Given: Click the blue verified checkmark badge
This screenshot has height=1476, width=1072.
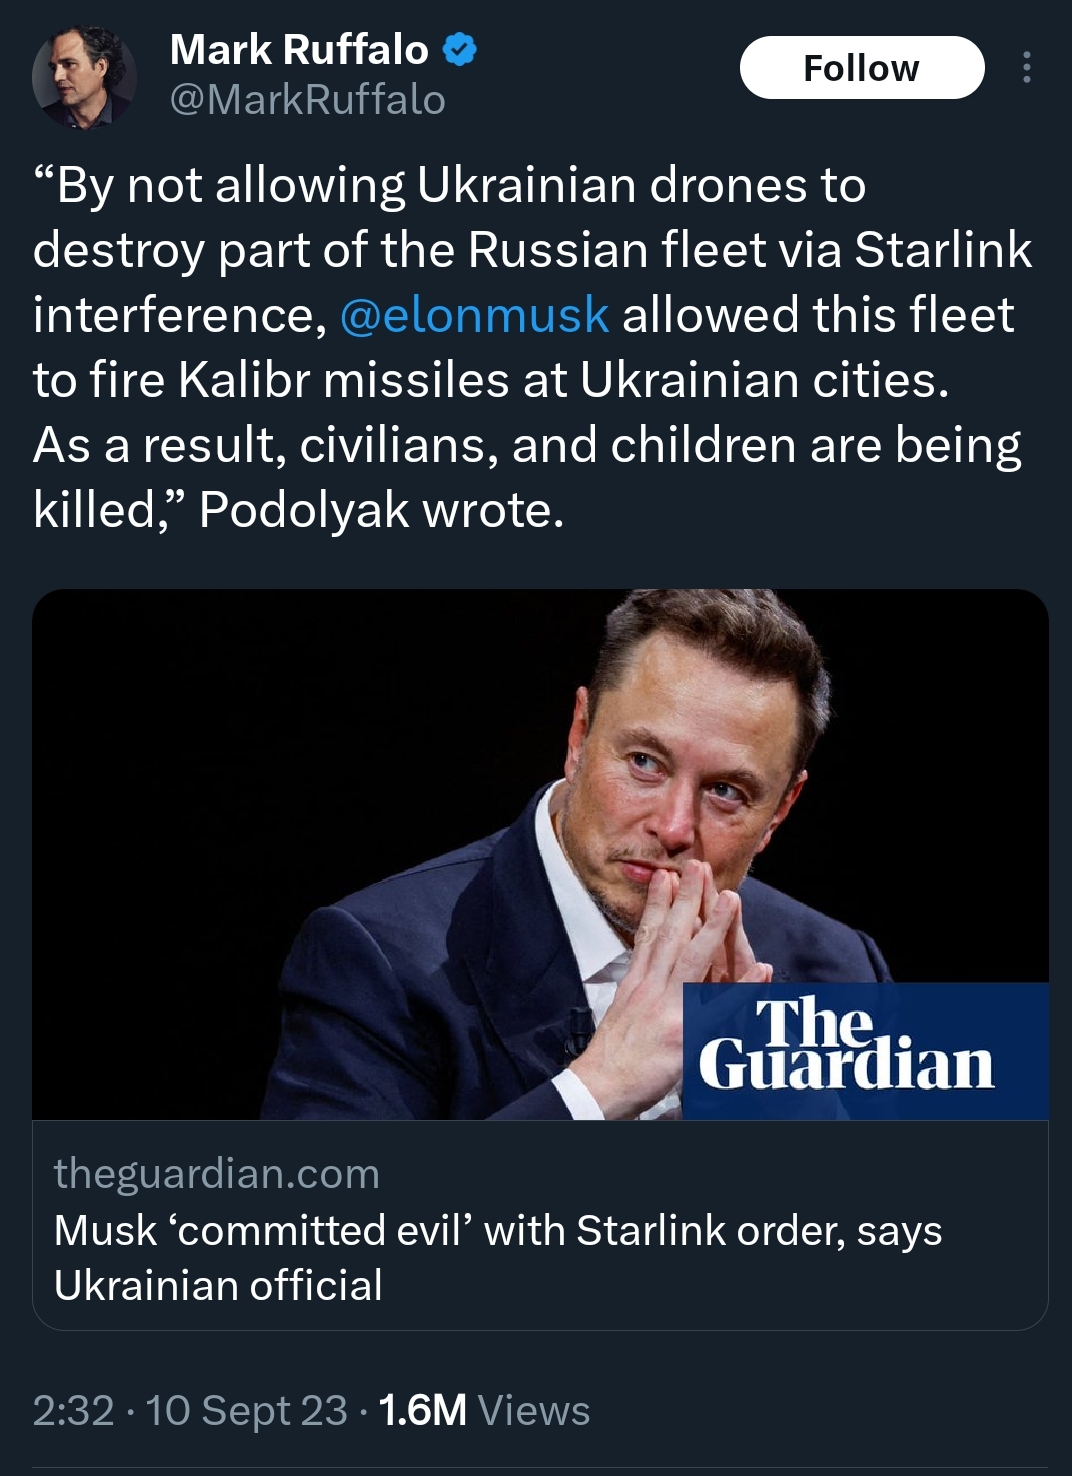Looking at the screenshot, I should coord(459,49).
